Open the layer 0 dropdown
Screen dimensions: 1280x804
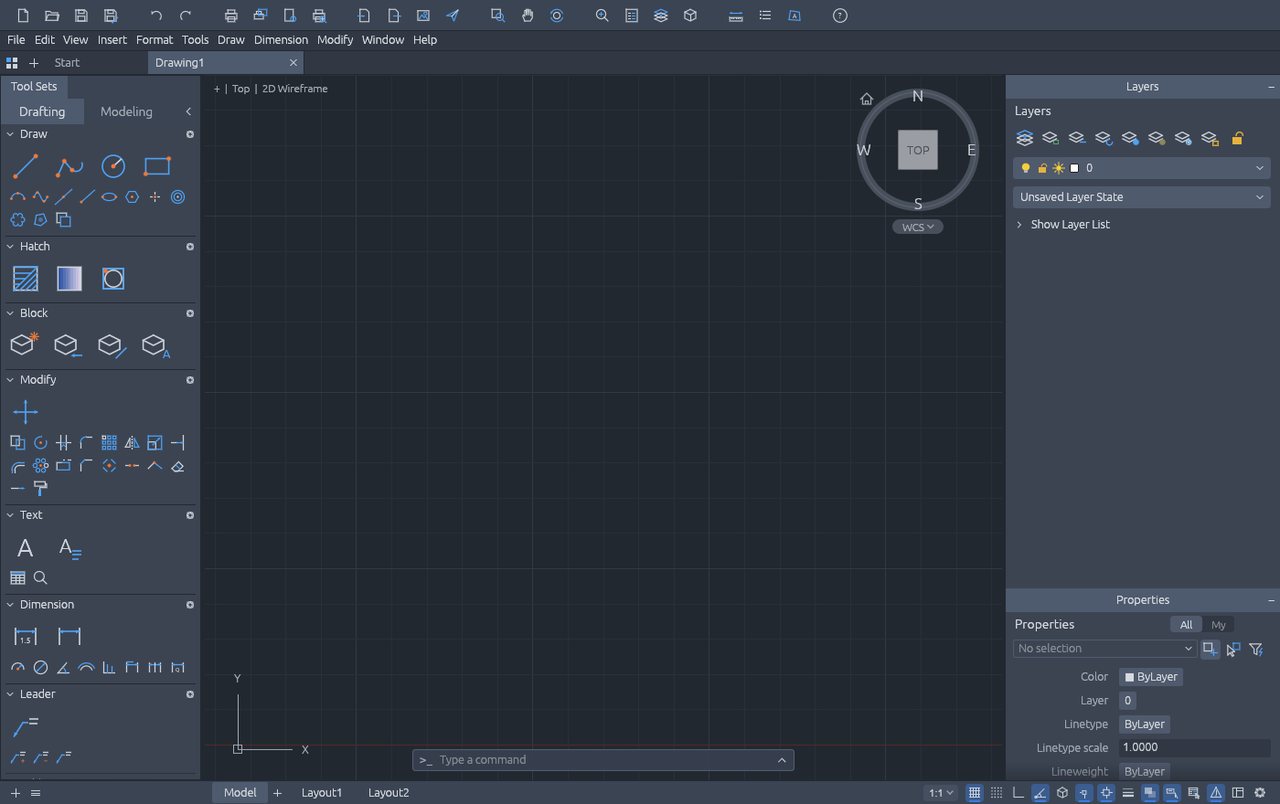point(1259,168)
